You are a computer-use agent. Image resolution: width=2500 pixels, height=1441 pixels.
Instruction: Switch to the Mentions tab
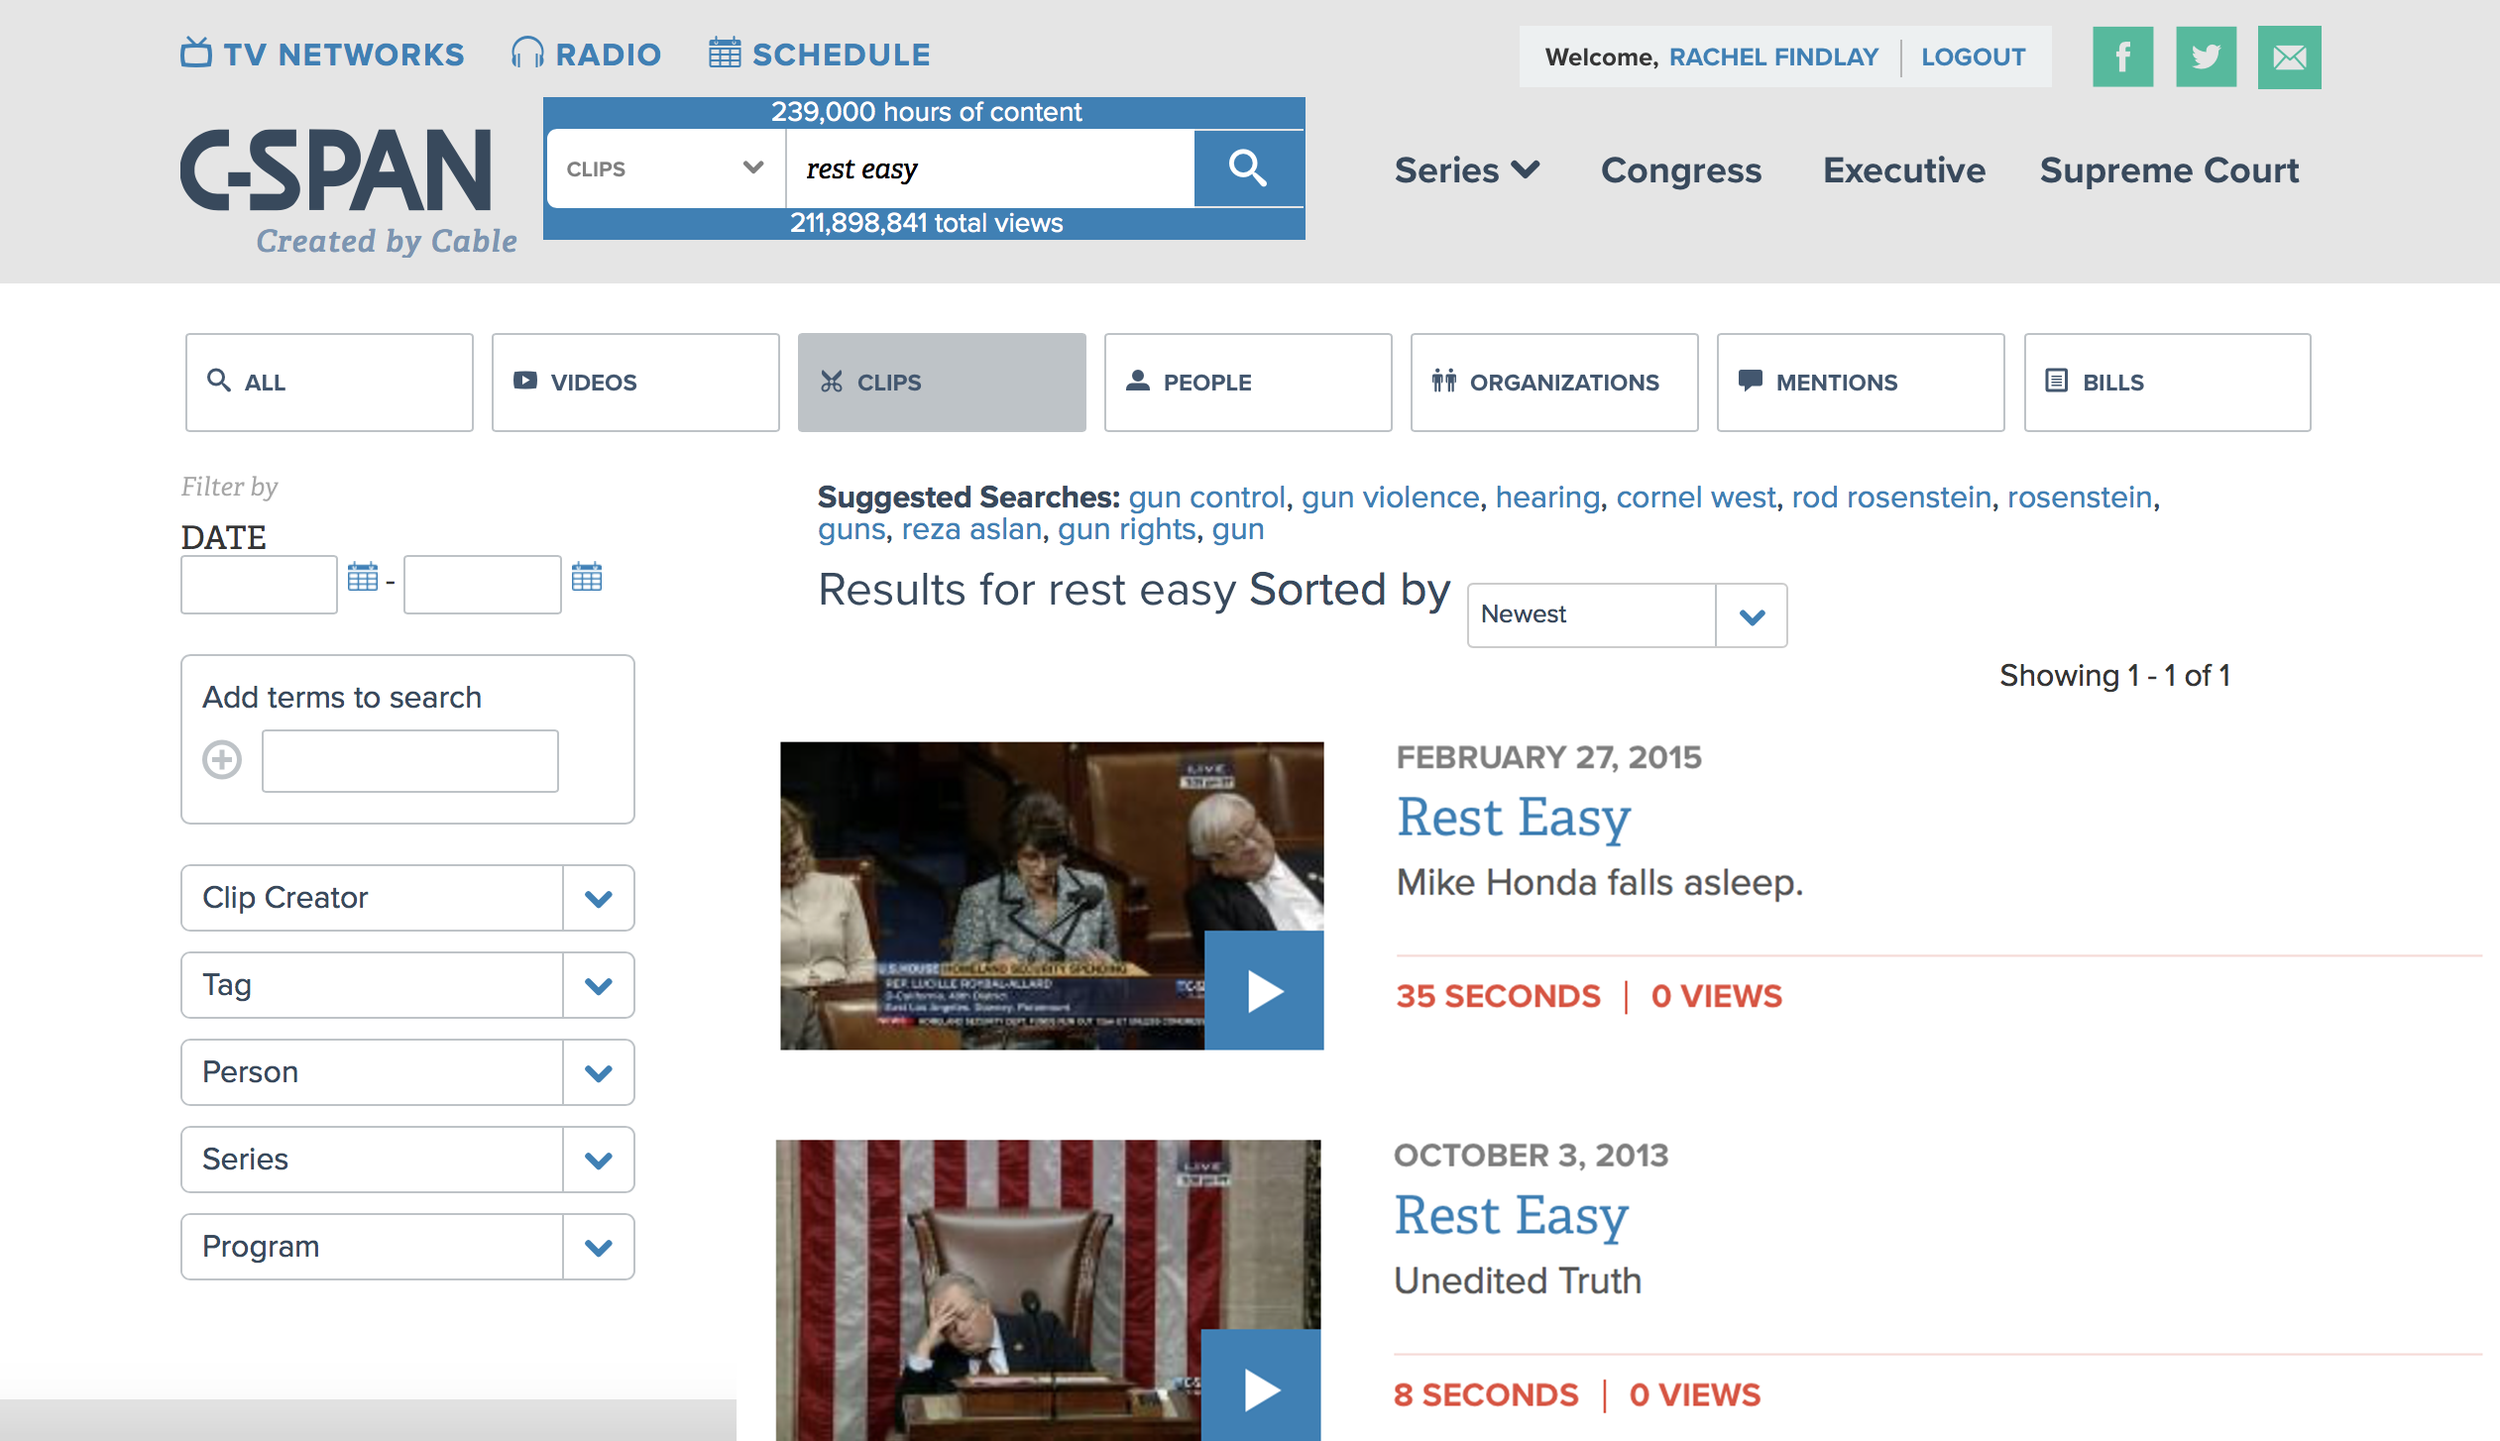click(1859, 382)
